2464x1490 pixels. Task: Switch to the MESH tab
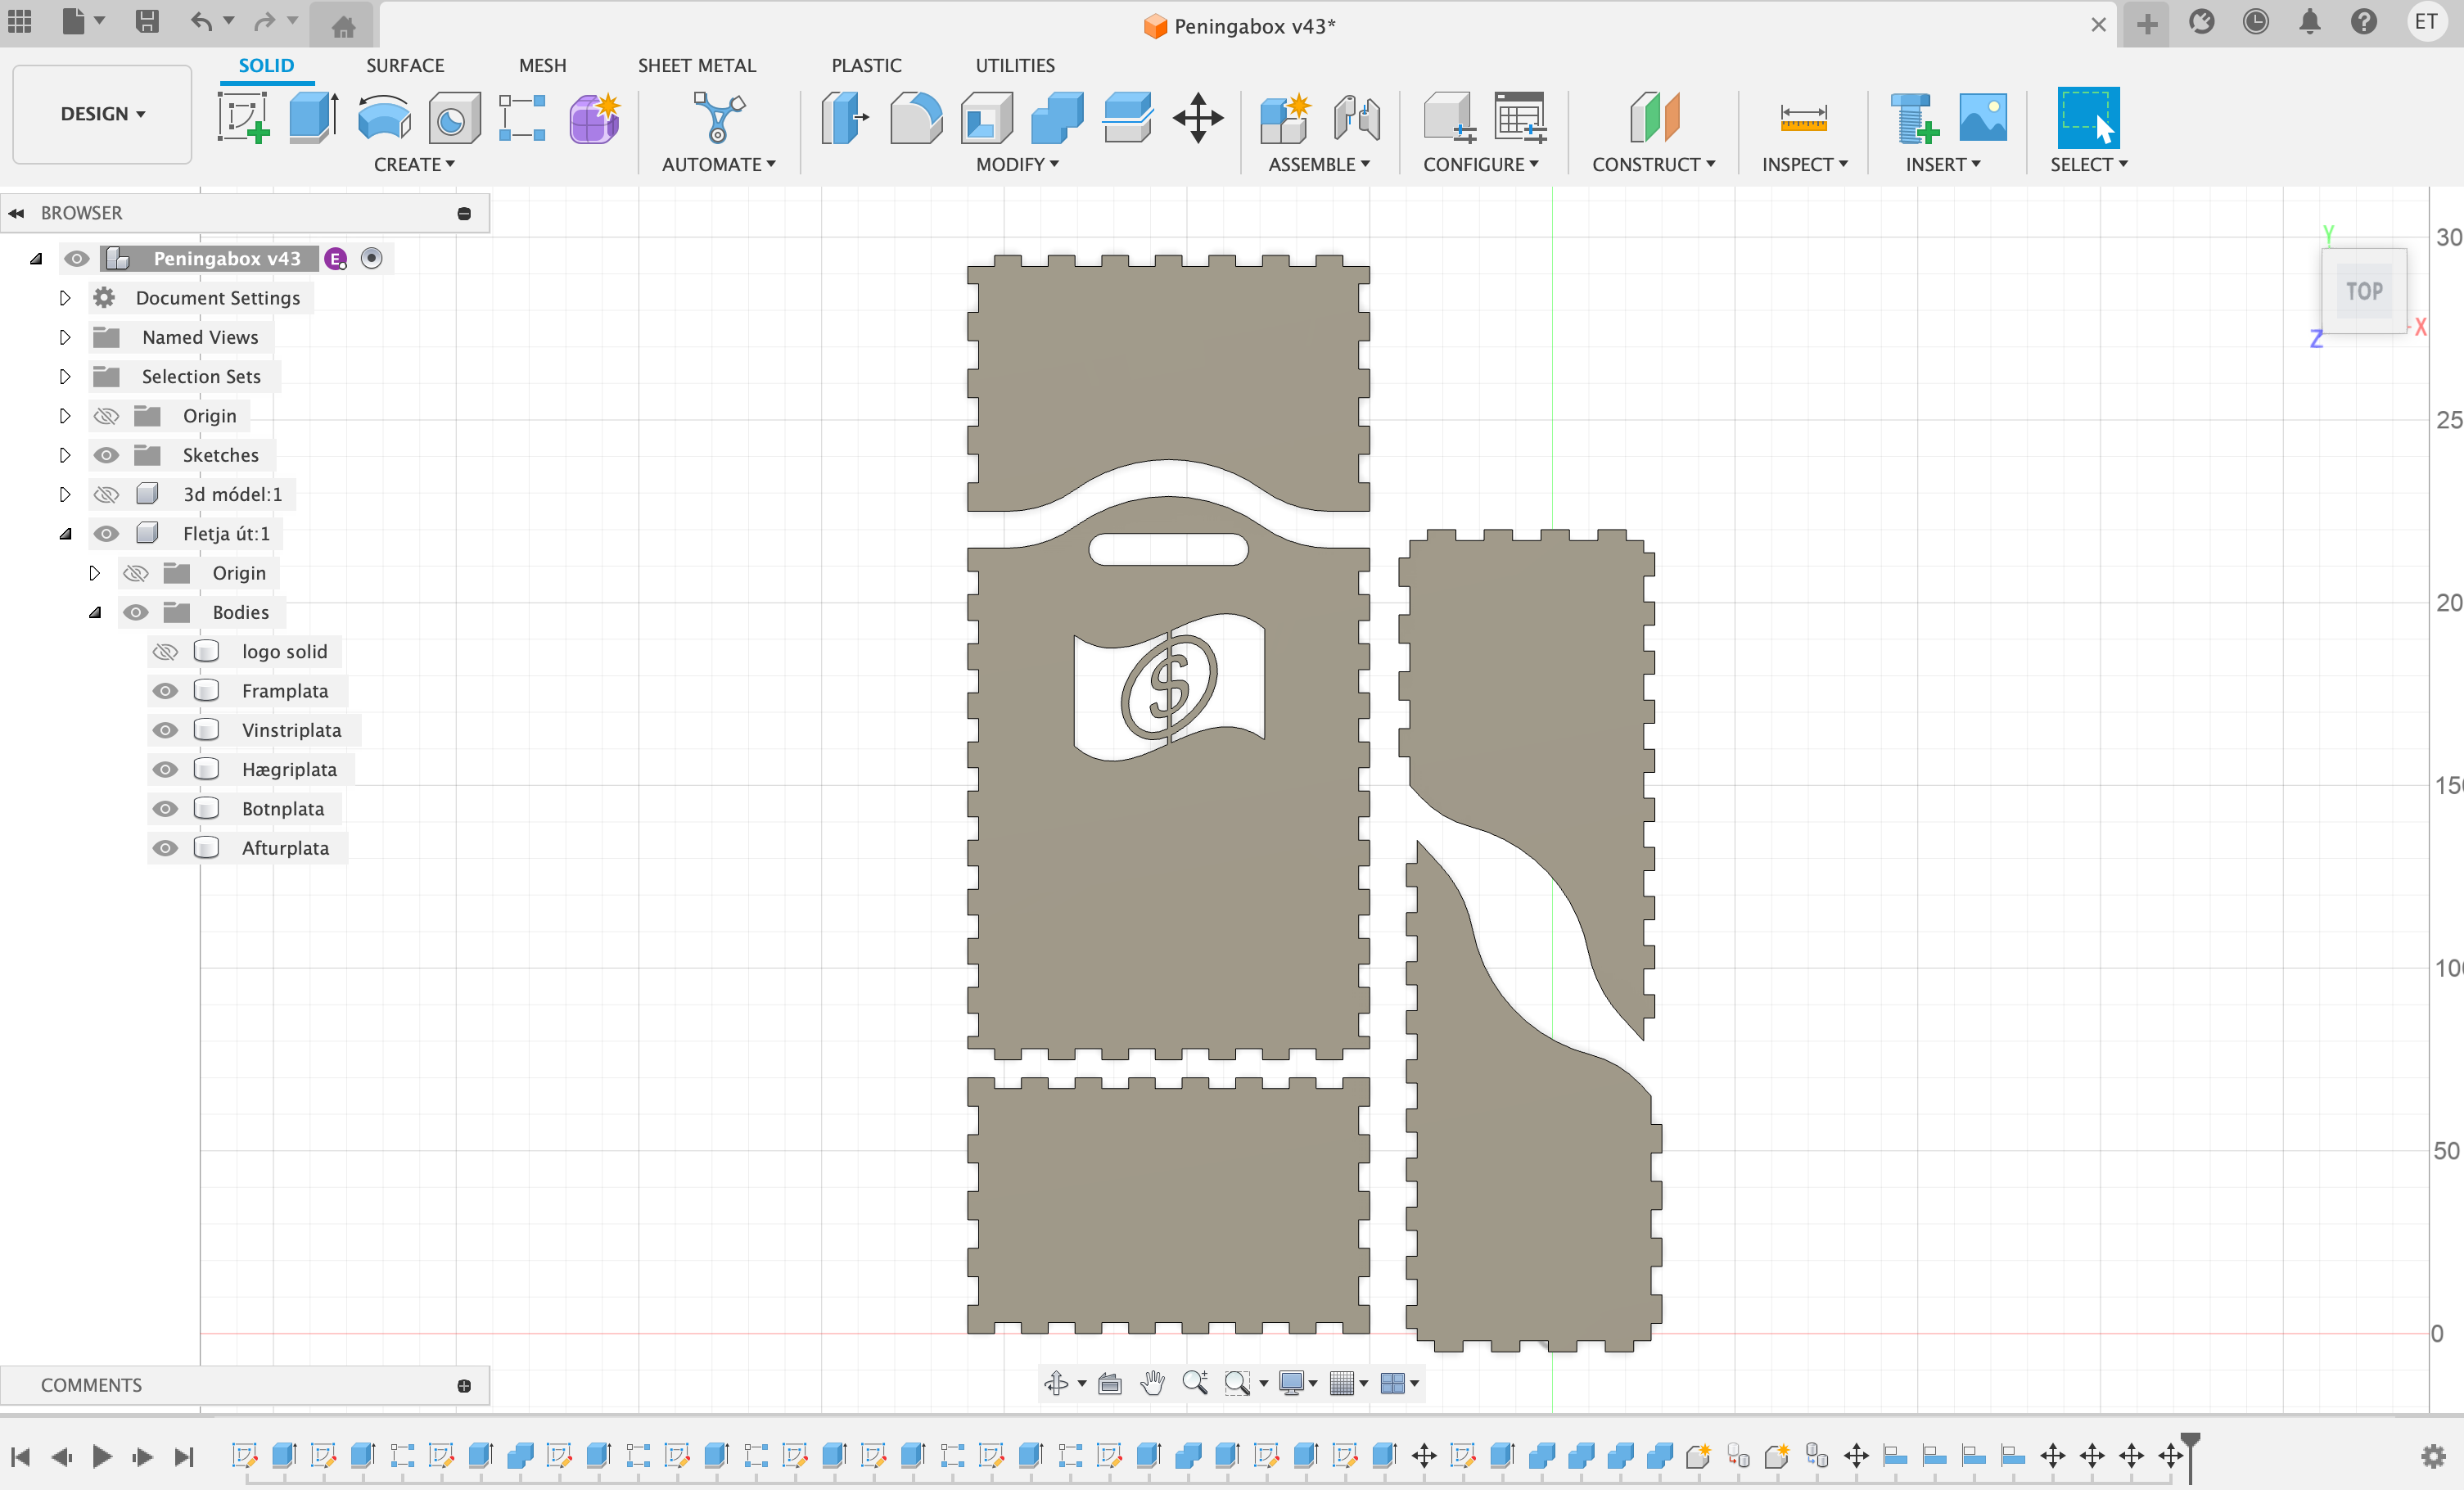[542, 65]
